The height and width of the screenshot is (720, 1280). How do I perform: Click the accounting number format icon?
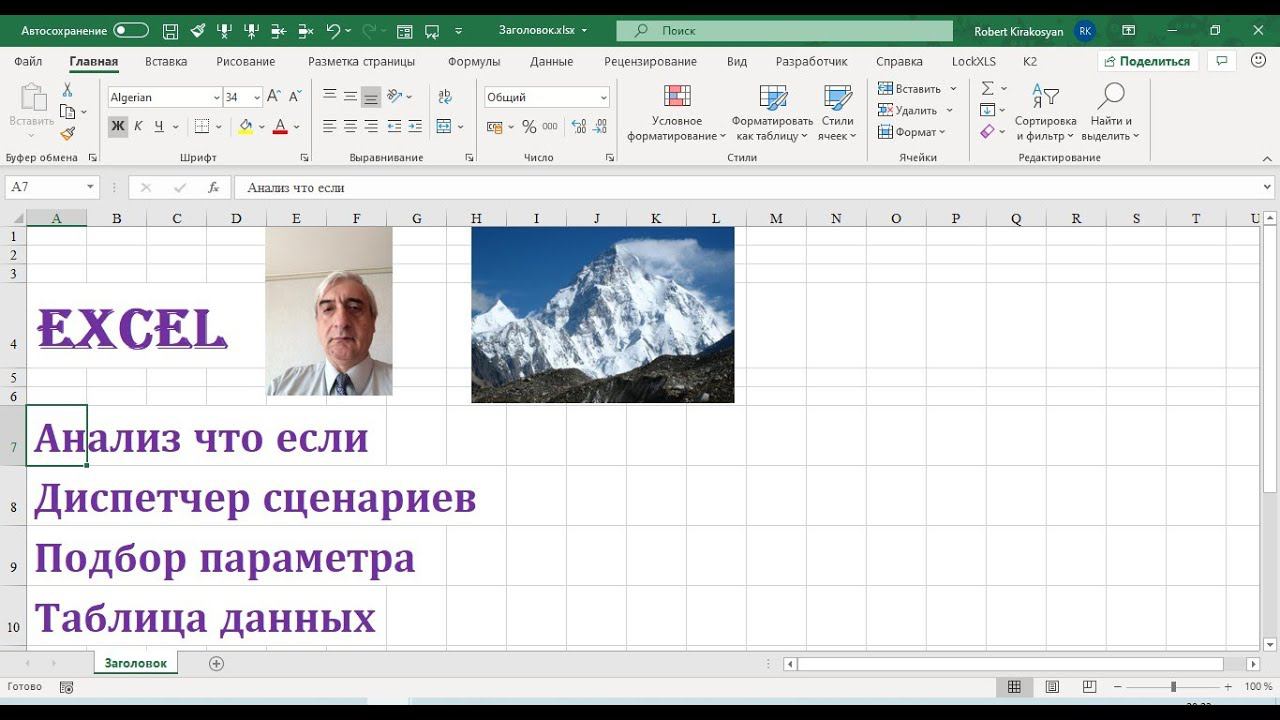(x=494, y=127)
